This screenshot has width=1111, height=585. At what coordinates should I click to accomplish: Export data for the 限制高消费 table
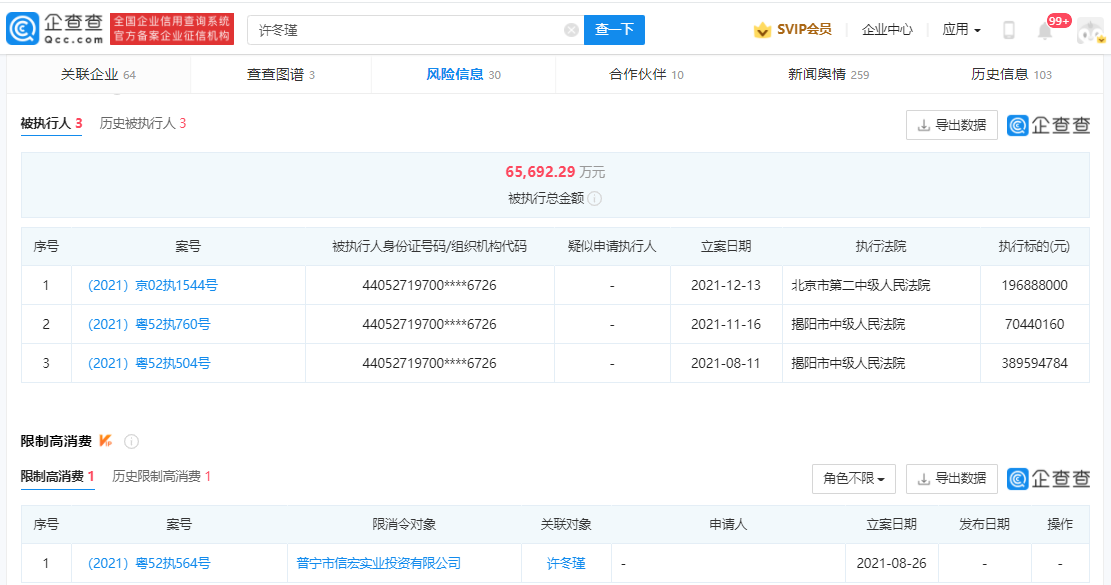point(952,479)
